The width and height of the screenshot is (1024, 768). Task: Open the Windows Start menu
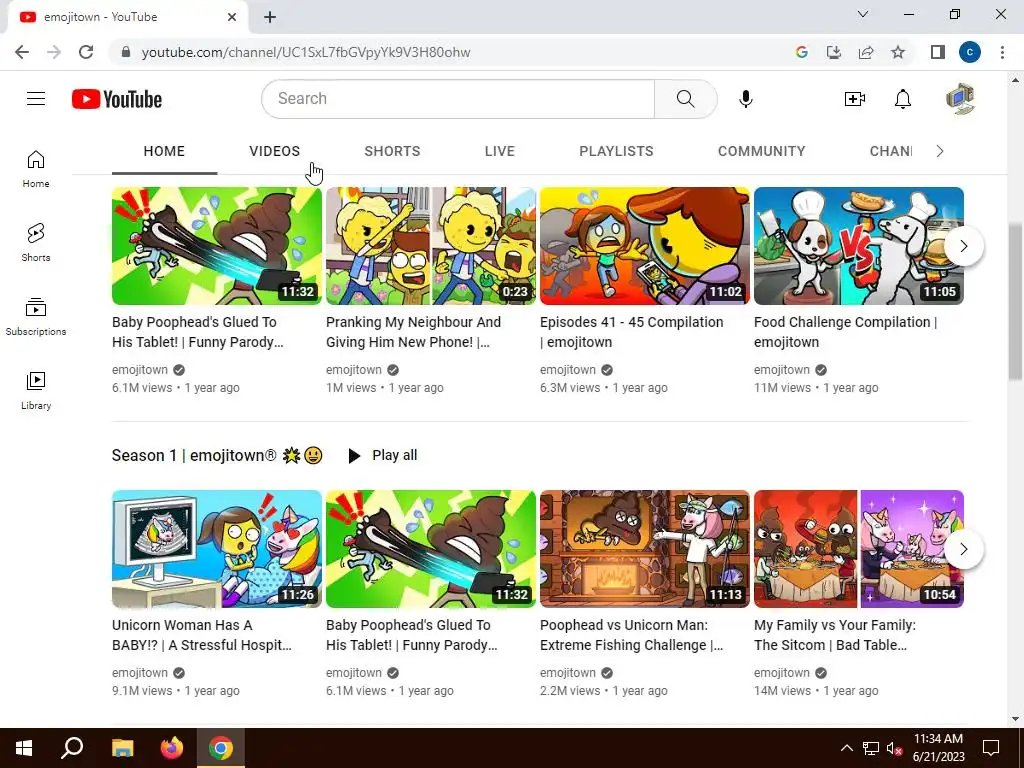(24, 748)
